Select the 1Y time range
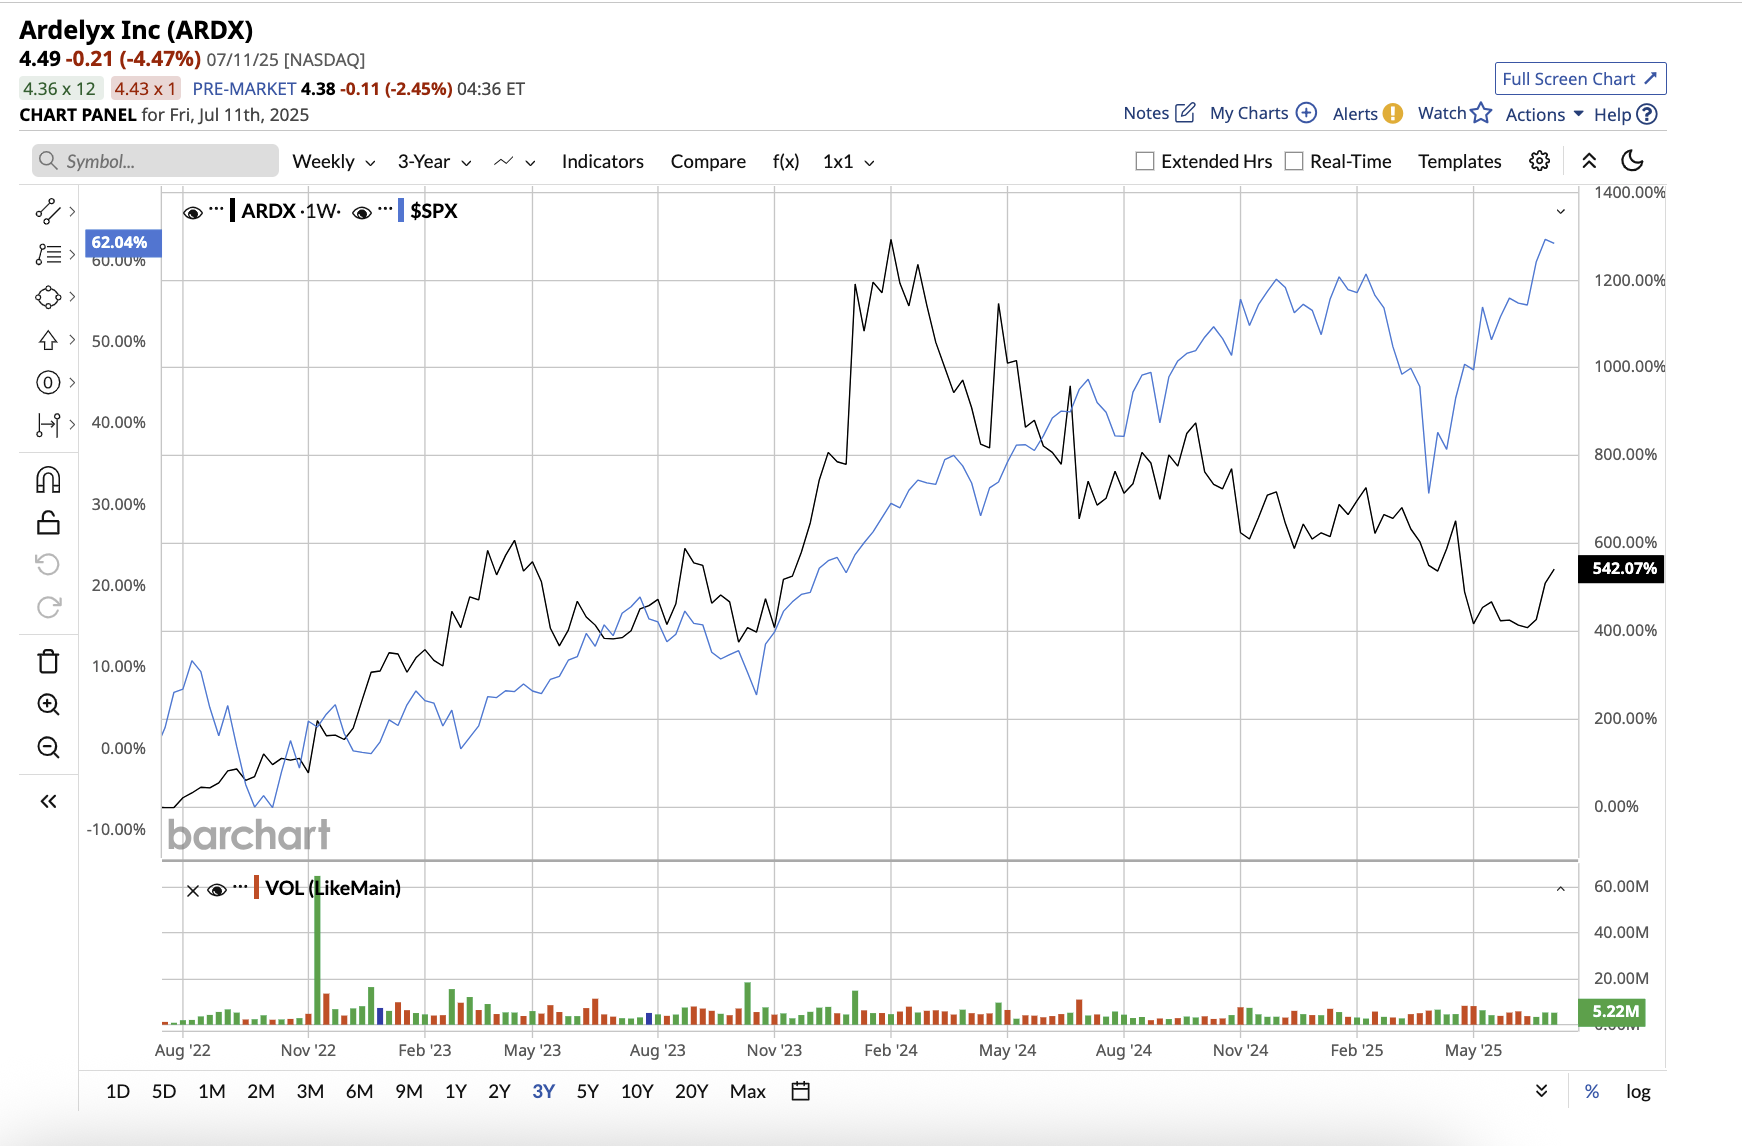 (456, 1091)
